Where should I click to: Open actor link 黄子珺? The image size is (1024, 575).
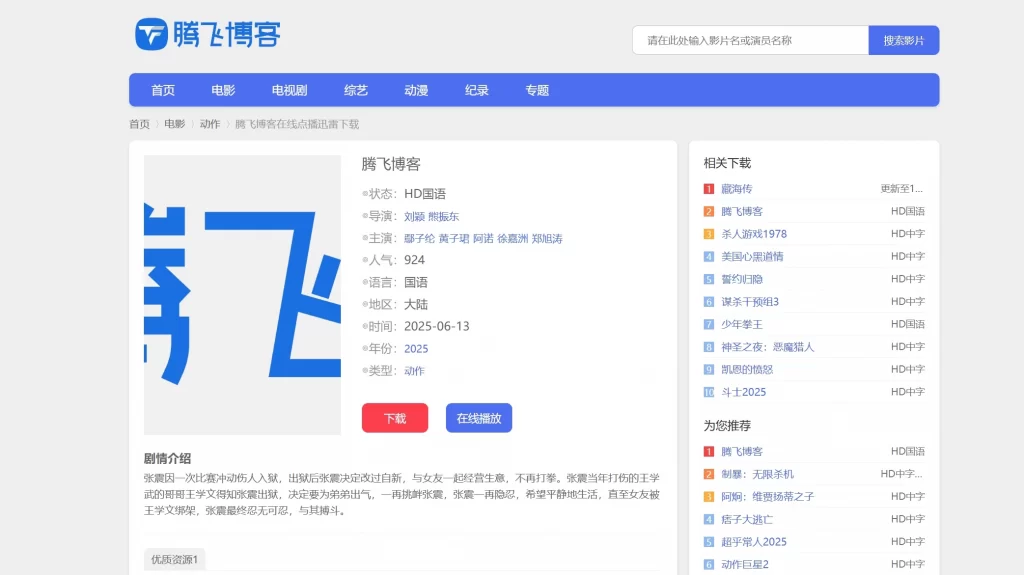coord(453,238)
